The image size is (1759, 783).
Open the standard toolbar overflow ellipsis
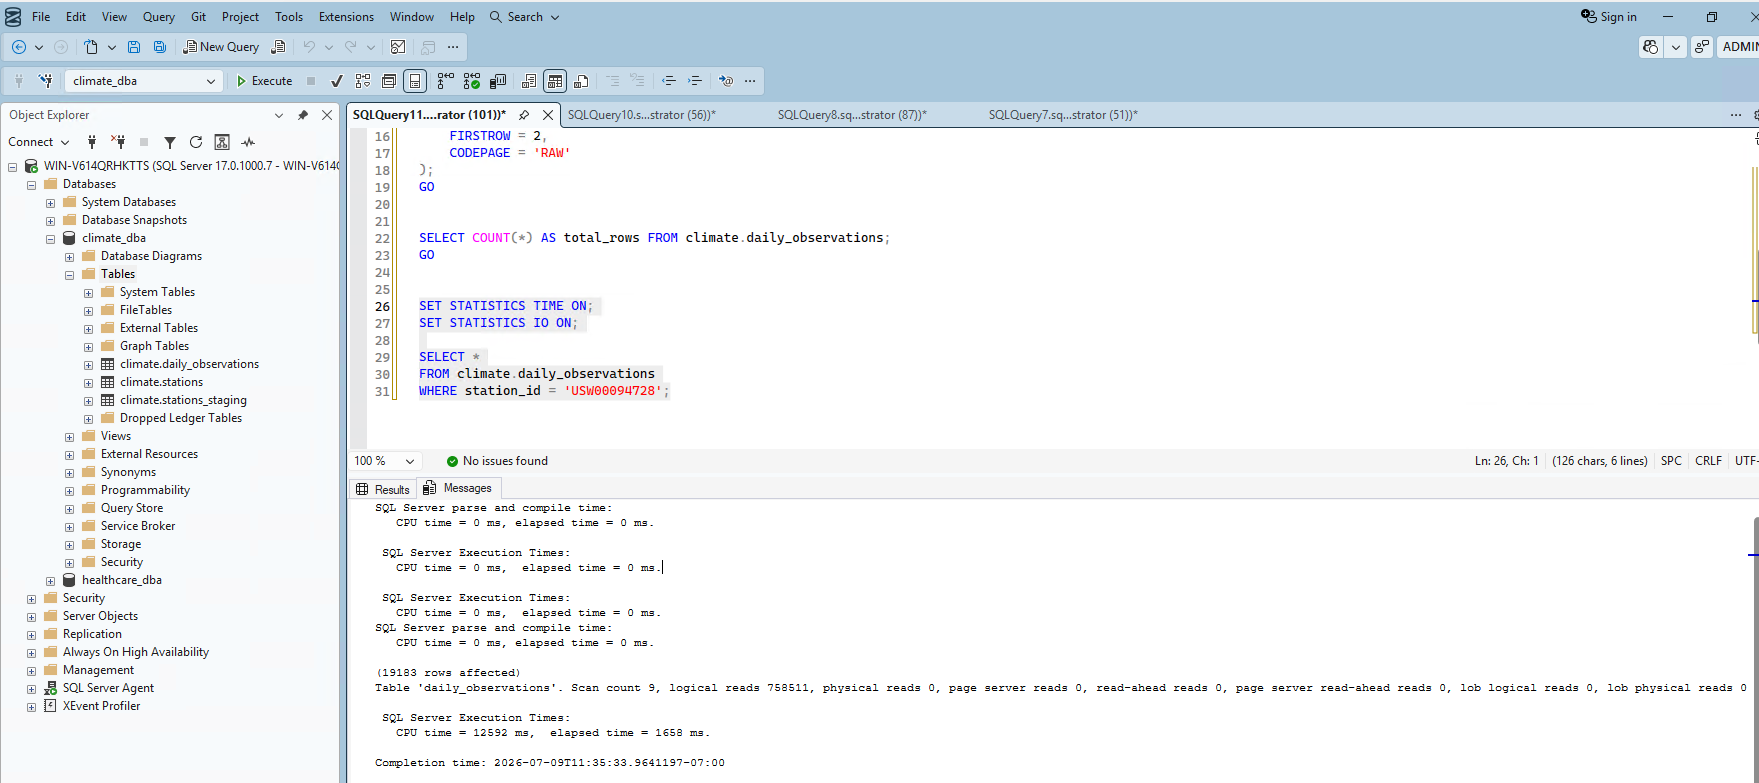(453, 47)
